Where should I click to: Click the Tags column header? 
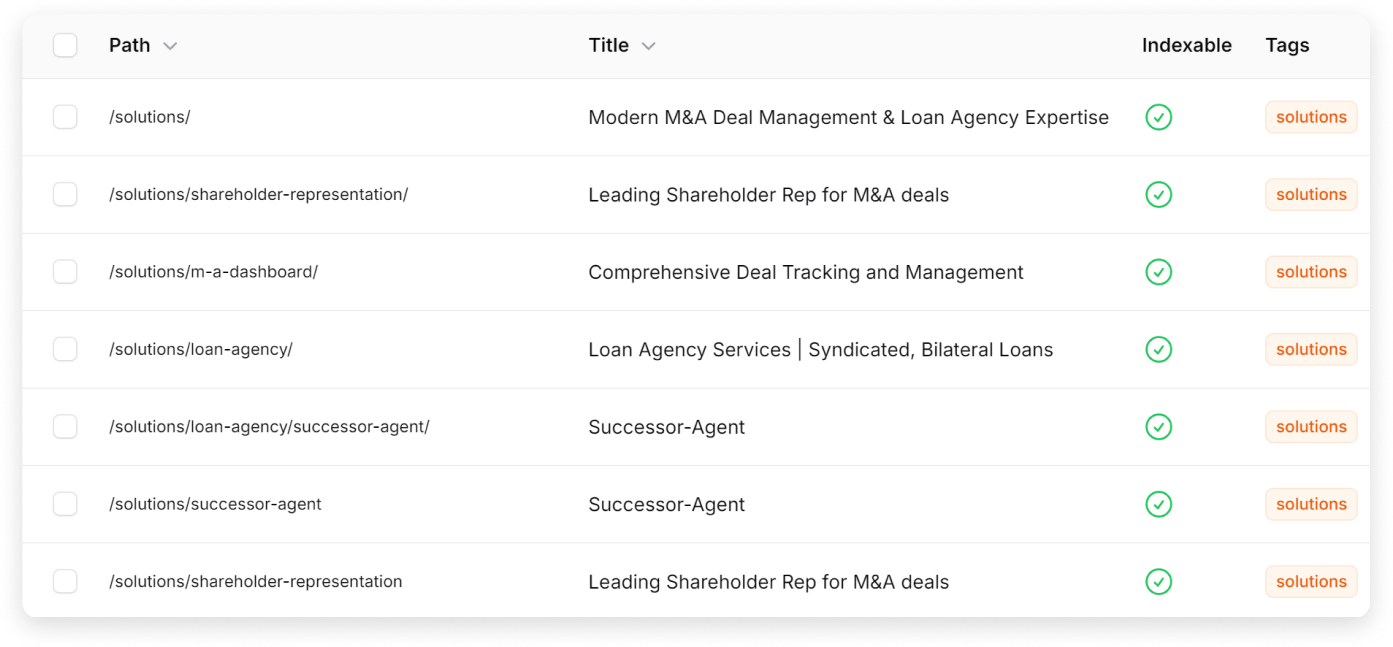(1287, 45)
